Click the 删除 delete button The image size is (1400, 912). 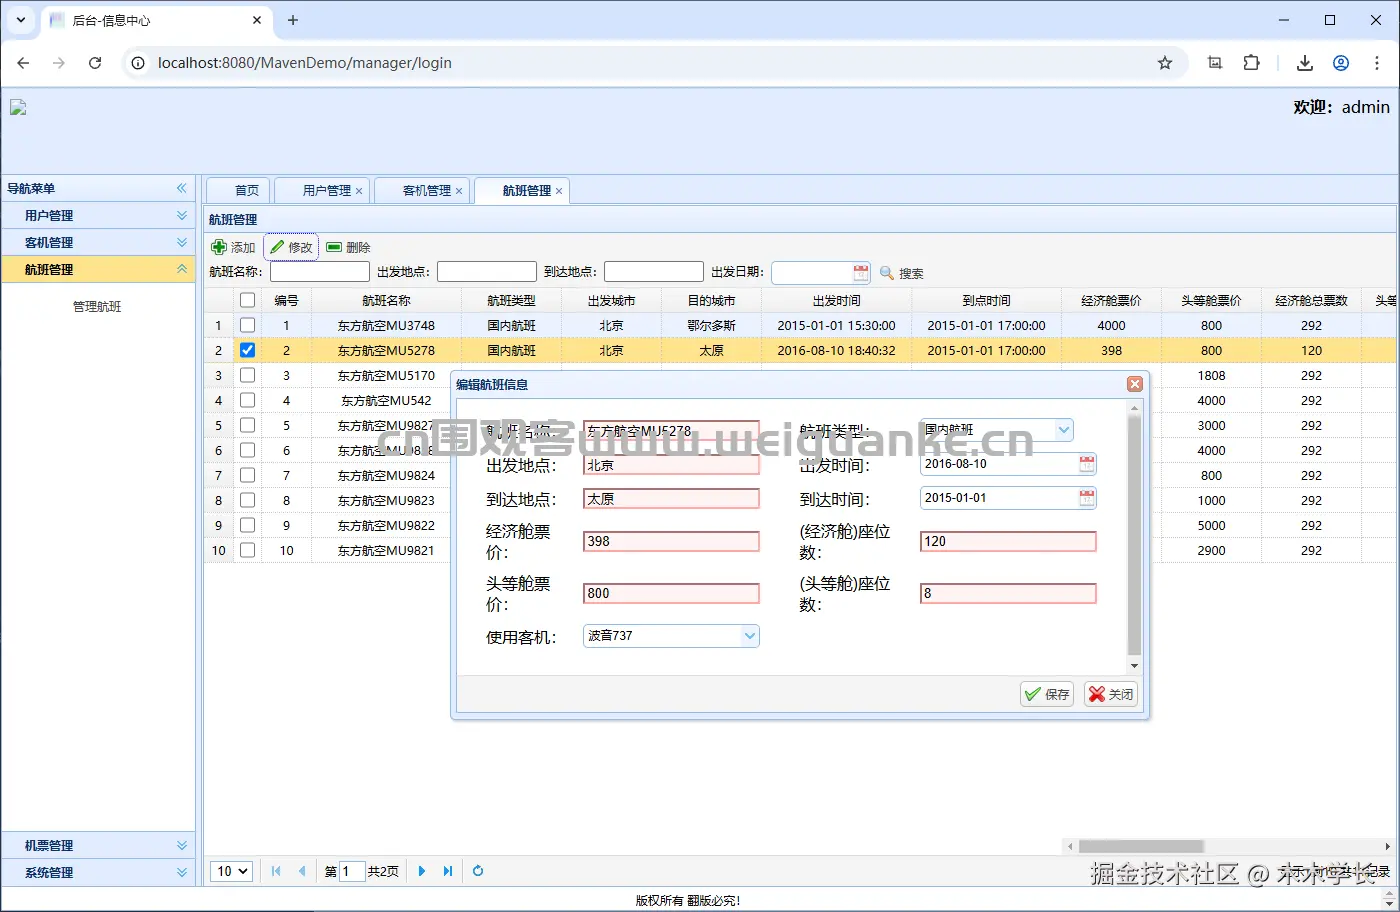point(348,247)
